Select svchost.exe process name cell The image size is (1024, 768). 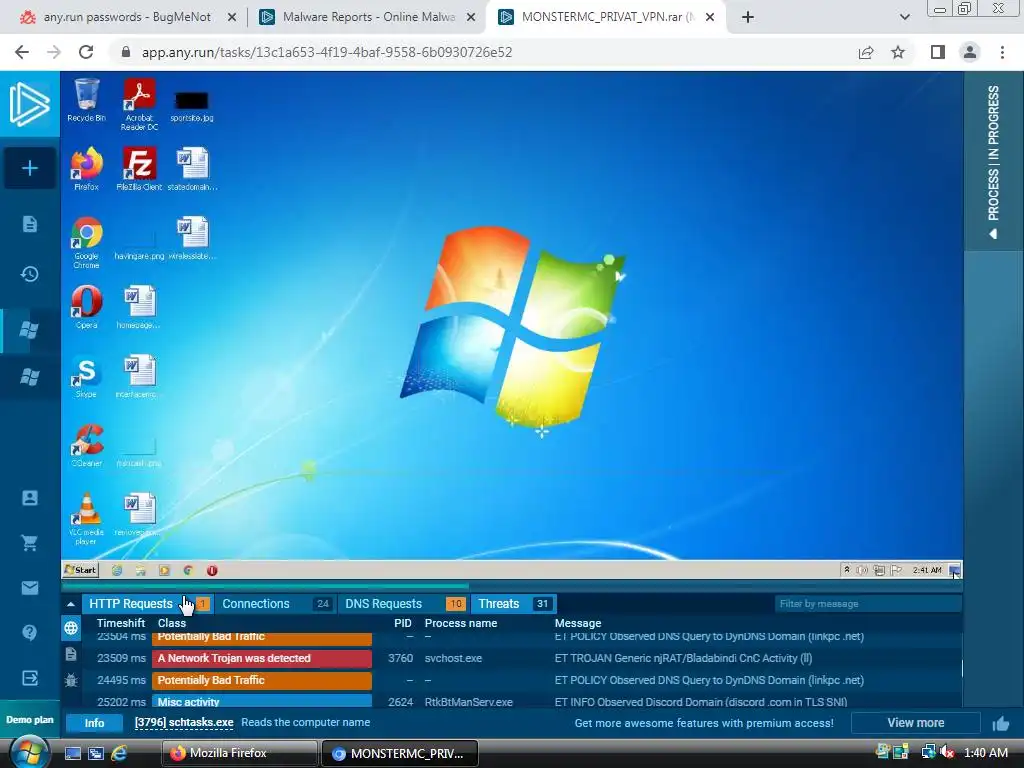coord(453,658)
